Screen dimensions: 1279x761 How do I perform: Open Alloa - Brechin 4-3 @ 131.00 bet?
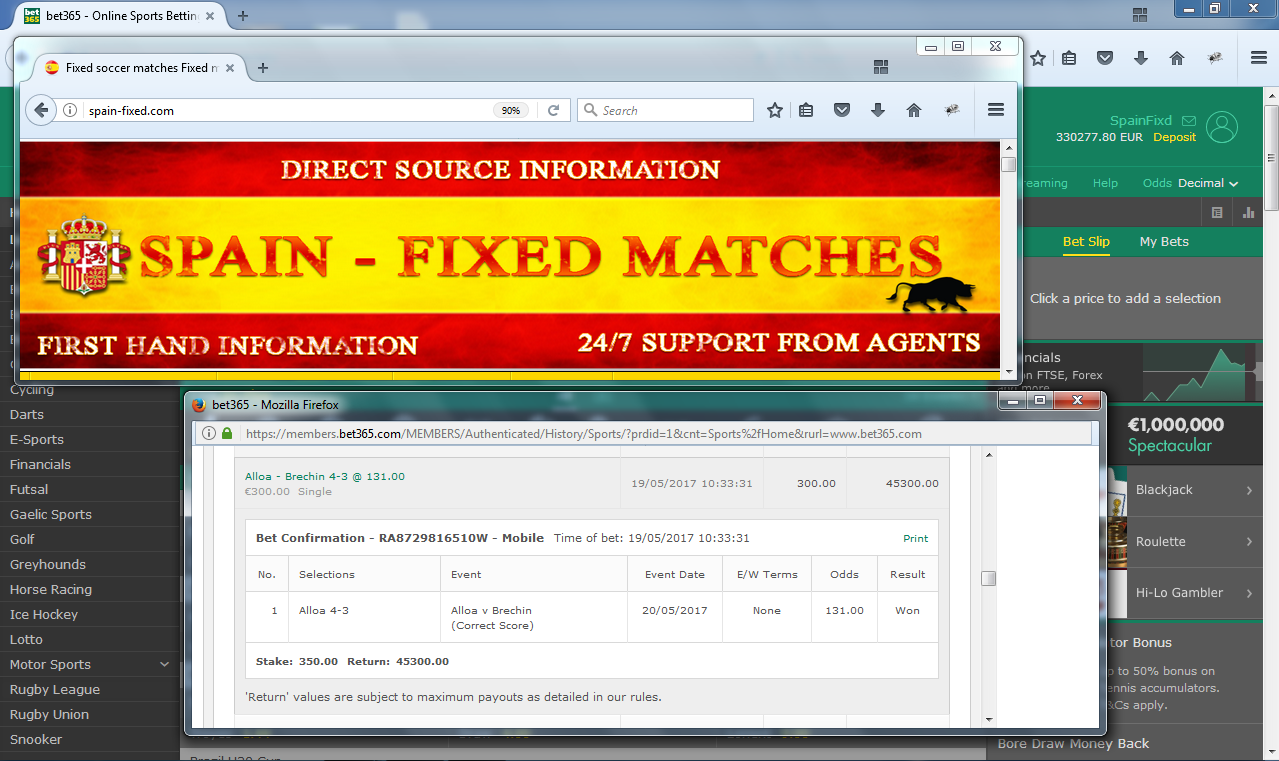325,476
